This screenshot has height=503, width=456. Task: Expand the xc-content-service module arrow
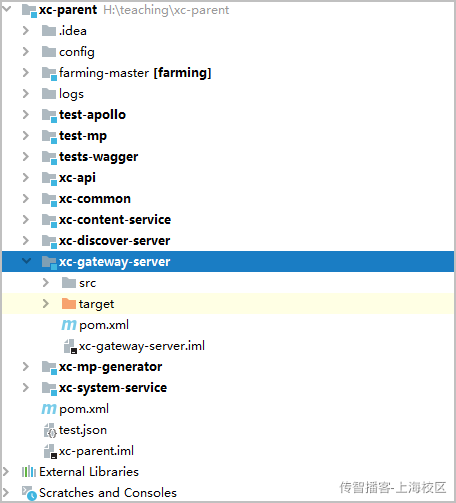pos(26,220)
